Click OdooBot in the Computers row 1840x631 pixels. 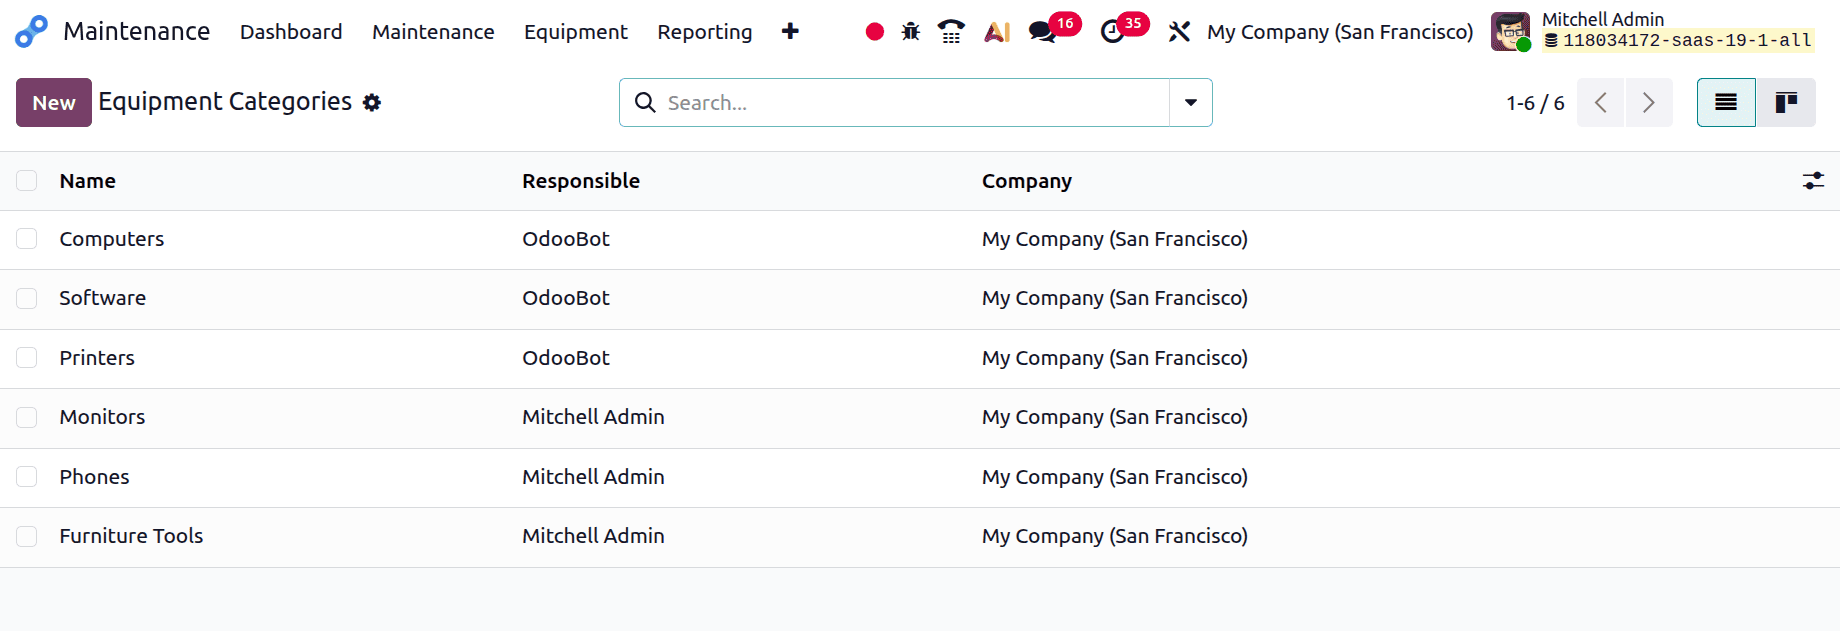[x=566, y=239]
